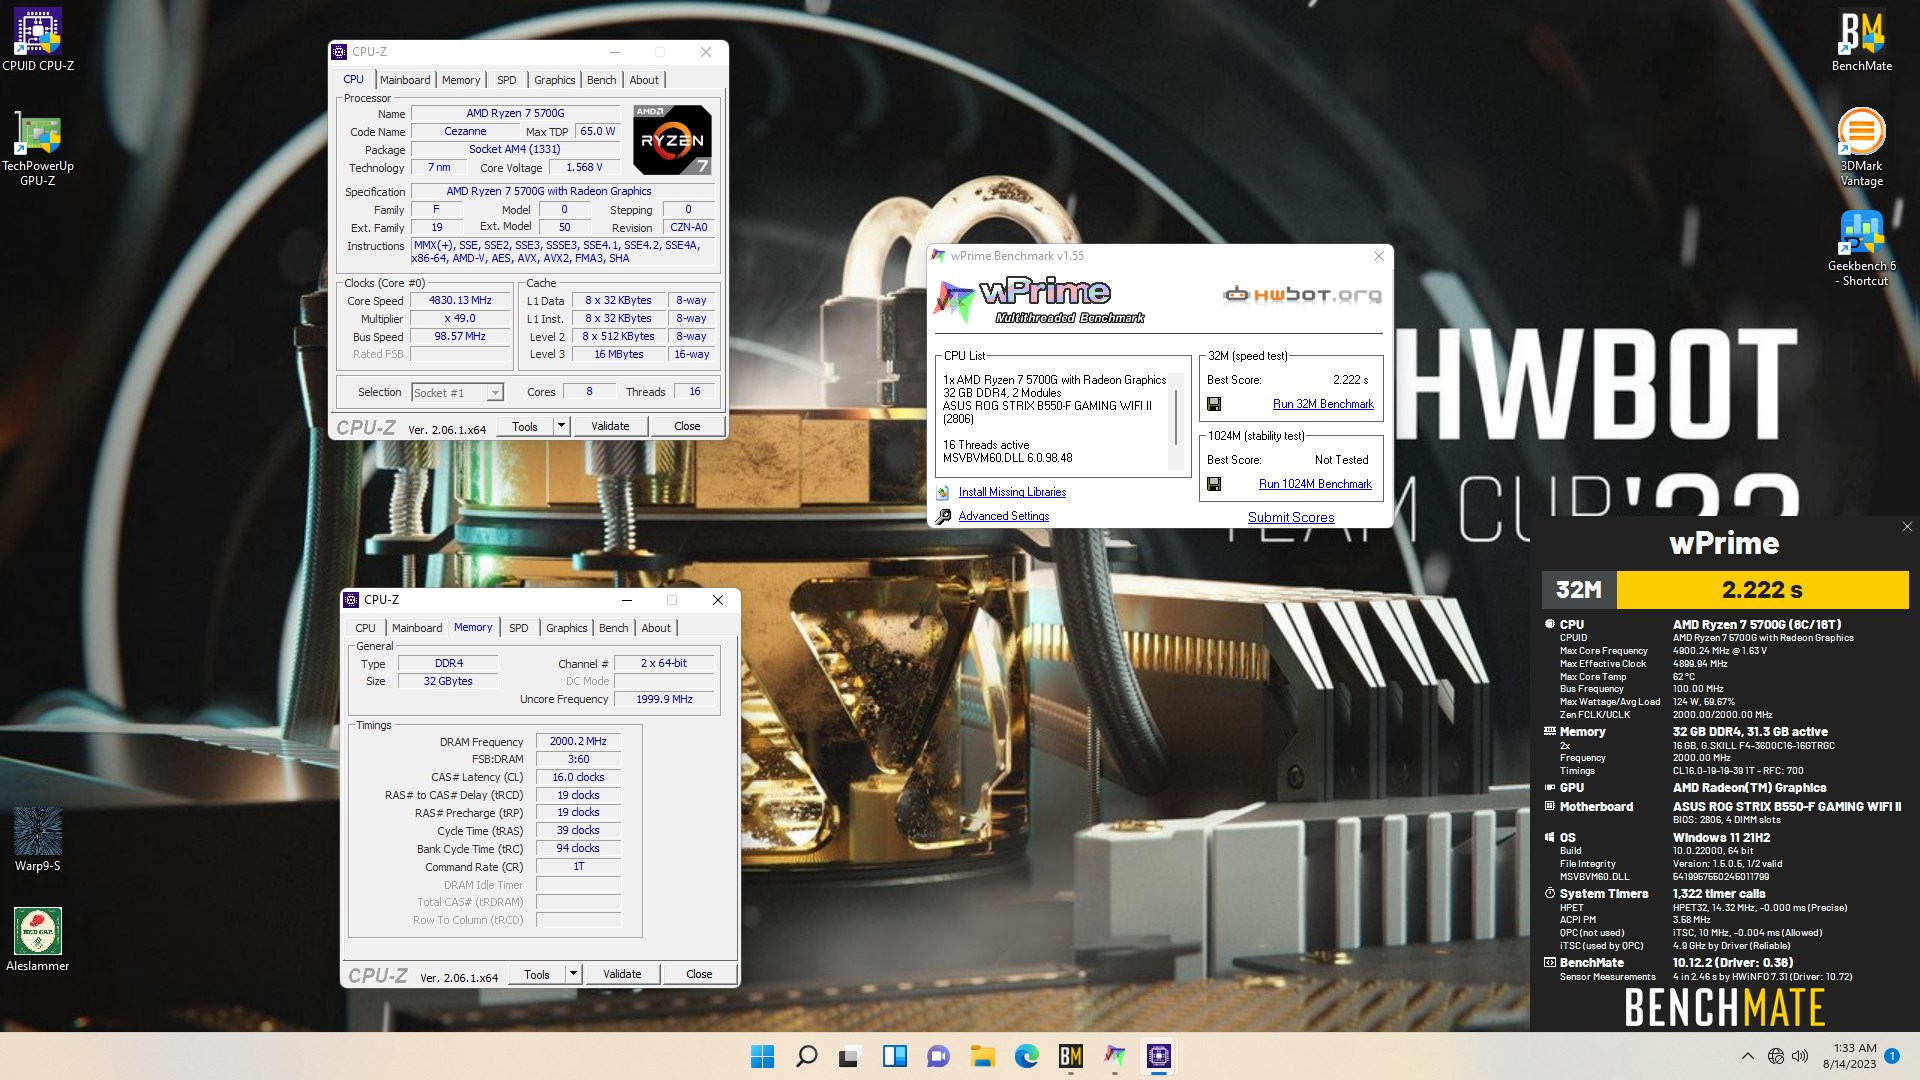Image resolution: width=1920 pixels, height=1080 pixels.
Task: Select Mainboard tab in top CPU-Z
Action: pyautogui.click(x=405, y=80)
